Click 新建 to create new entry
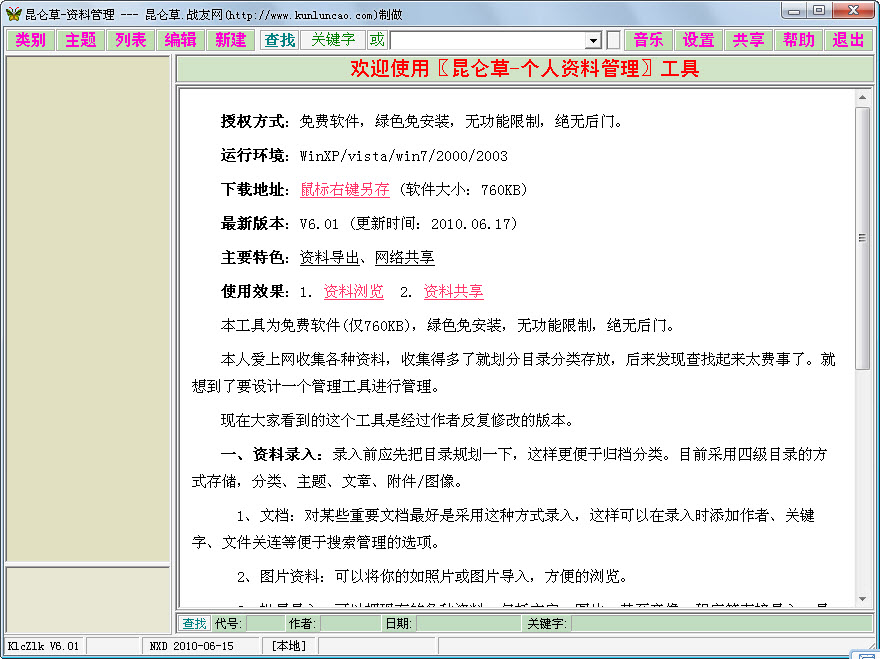Image resolution: width=880 pixels, height=659 pixels. pyautogui.click(x=231, y=40)
